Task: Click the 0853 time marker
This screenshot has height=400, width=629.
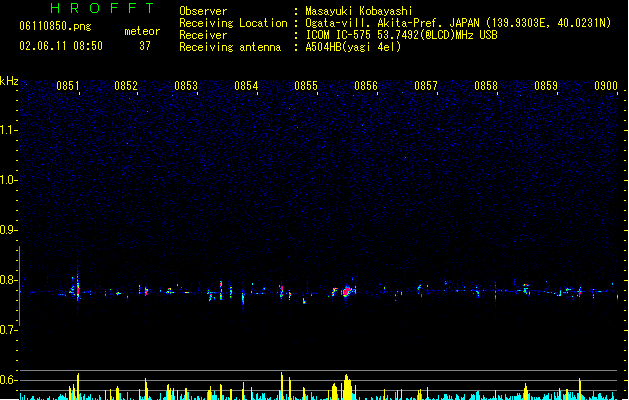Action: tap(186, 86)
